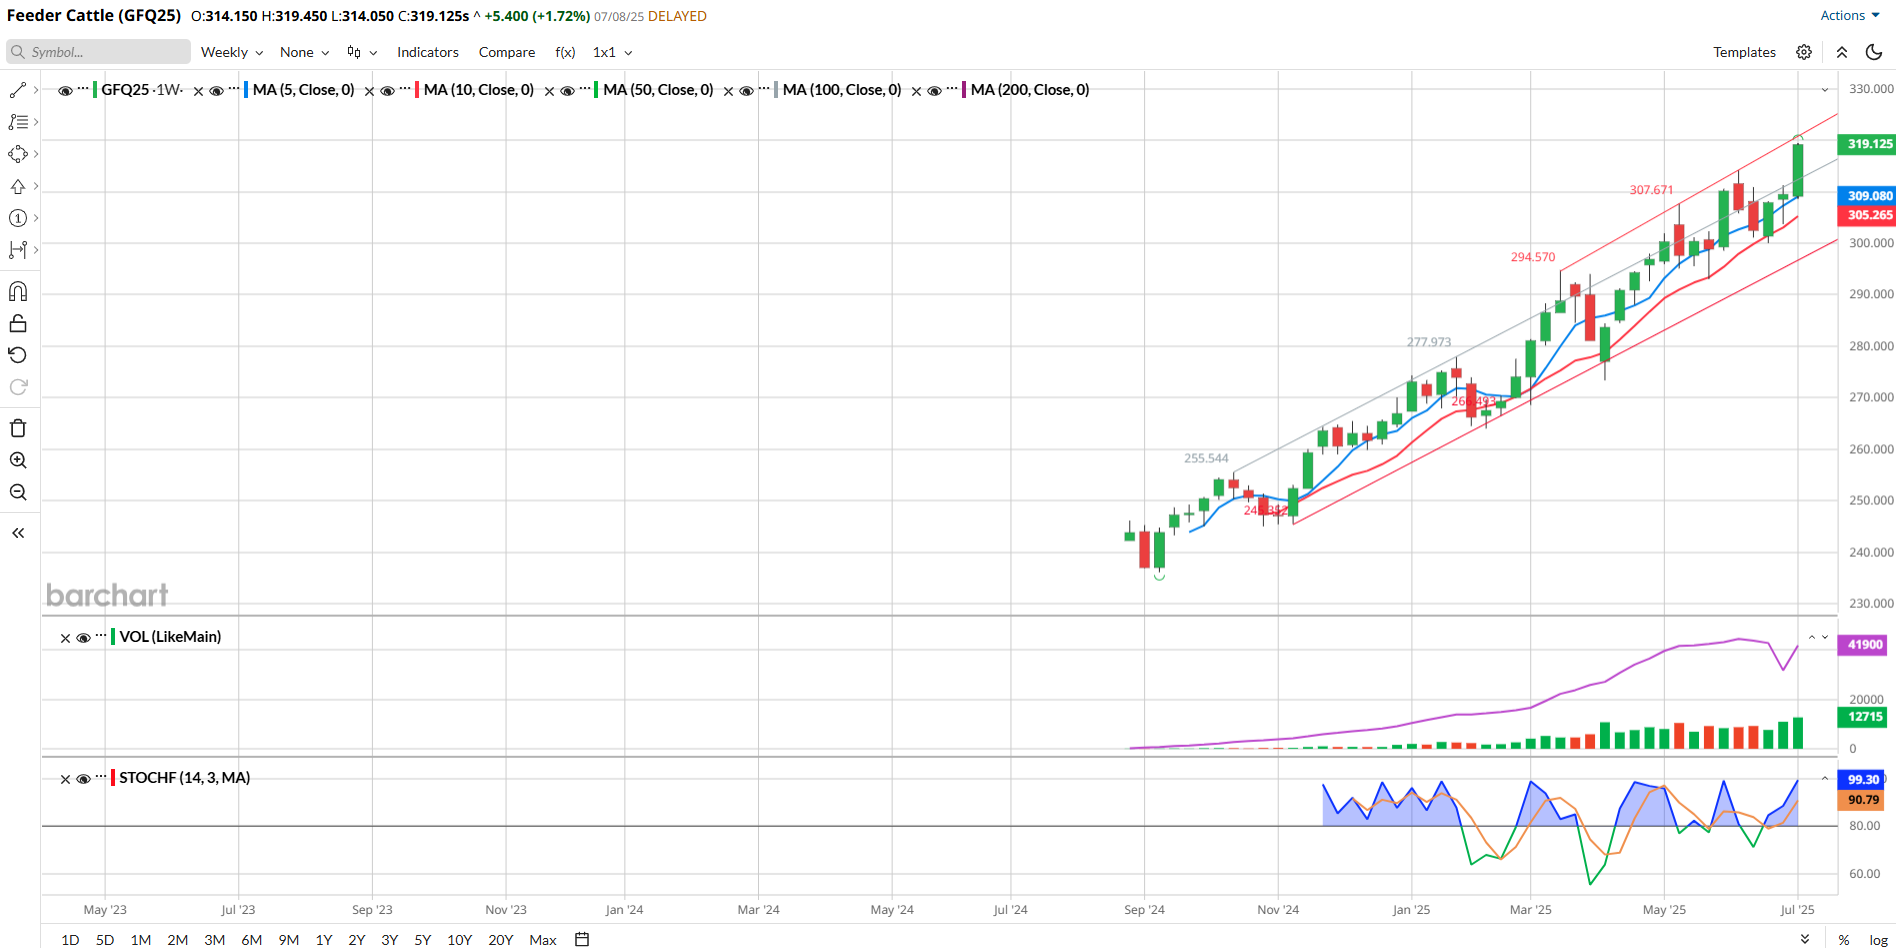
Task: Toggle the log scale option
Action: 1878,939
